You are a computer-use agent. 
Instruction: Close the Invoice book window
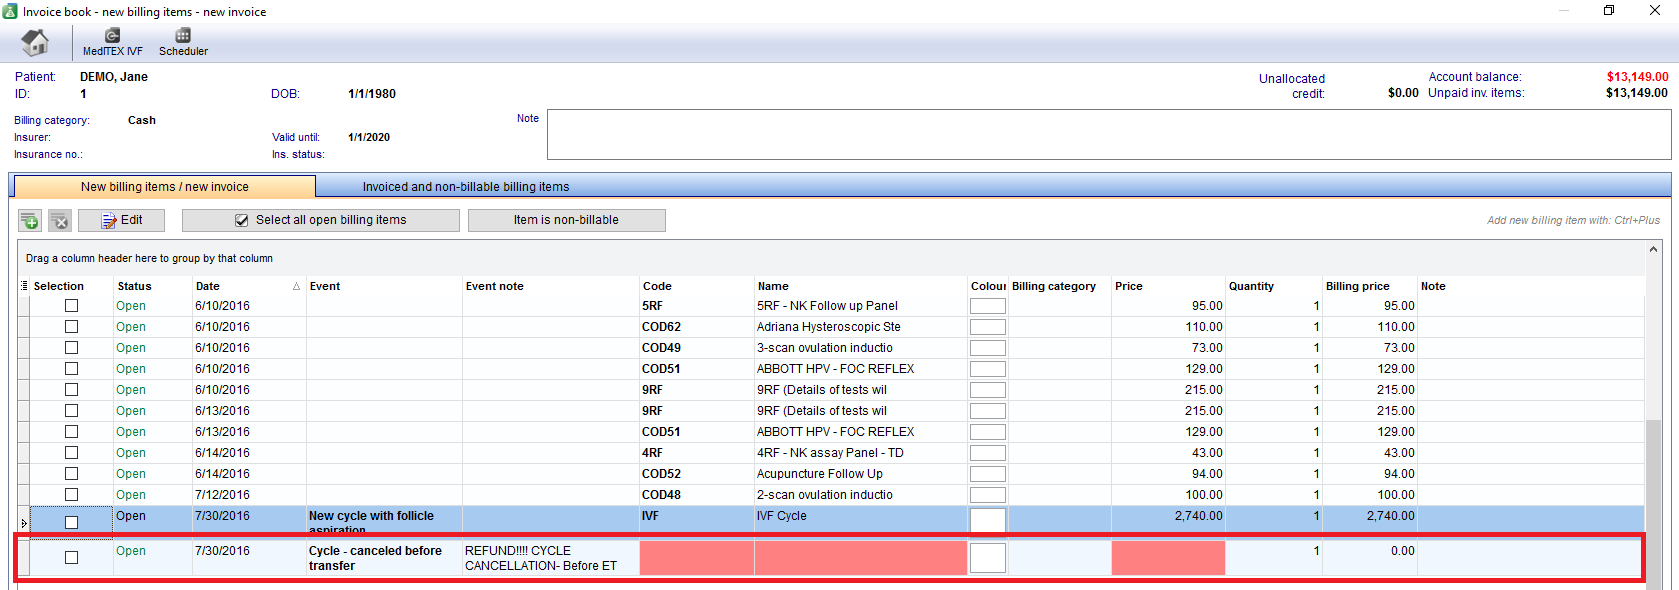pyautogui.click(x=1655, y=11)
